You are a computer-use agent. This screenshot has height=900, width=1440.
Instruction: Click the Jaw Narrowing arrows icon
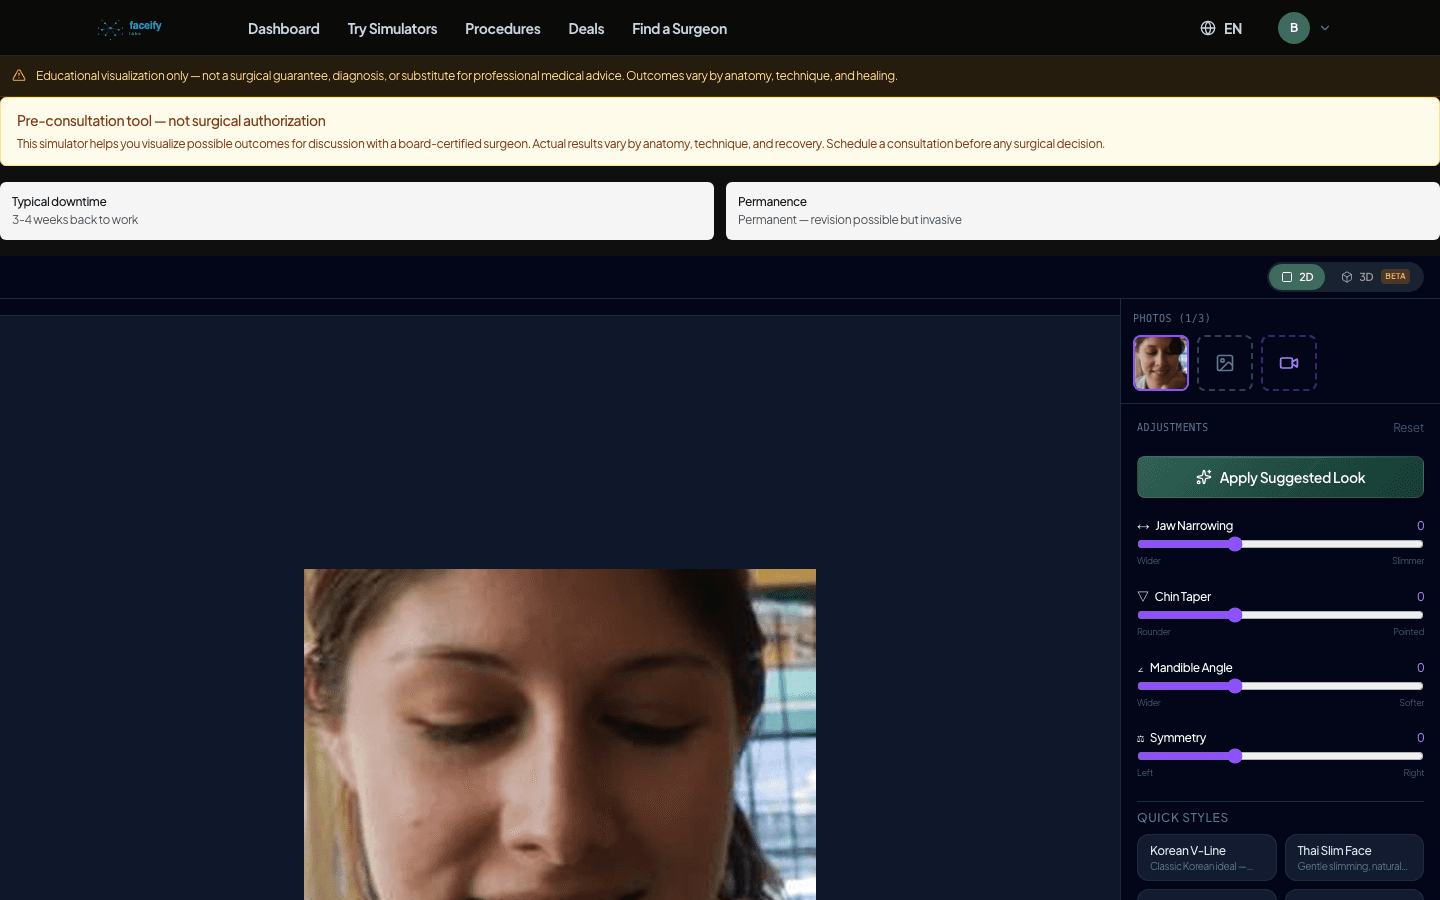coord(1143,526)
